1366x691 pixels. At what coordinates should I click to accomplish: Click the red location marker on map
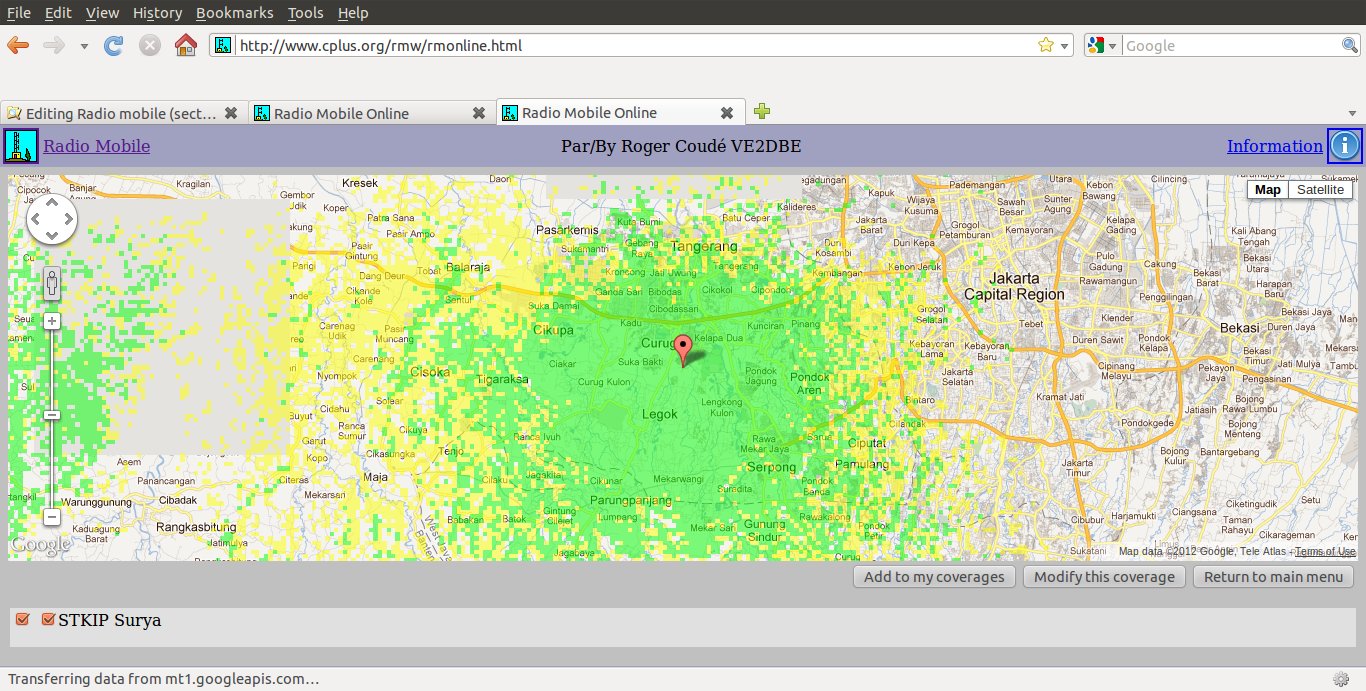click(x=684, y=349)
